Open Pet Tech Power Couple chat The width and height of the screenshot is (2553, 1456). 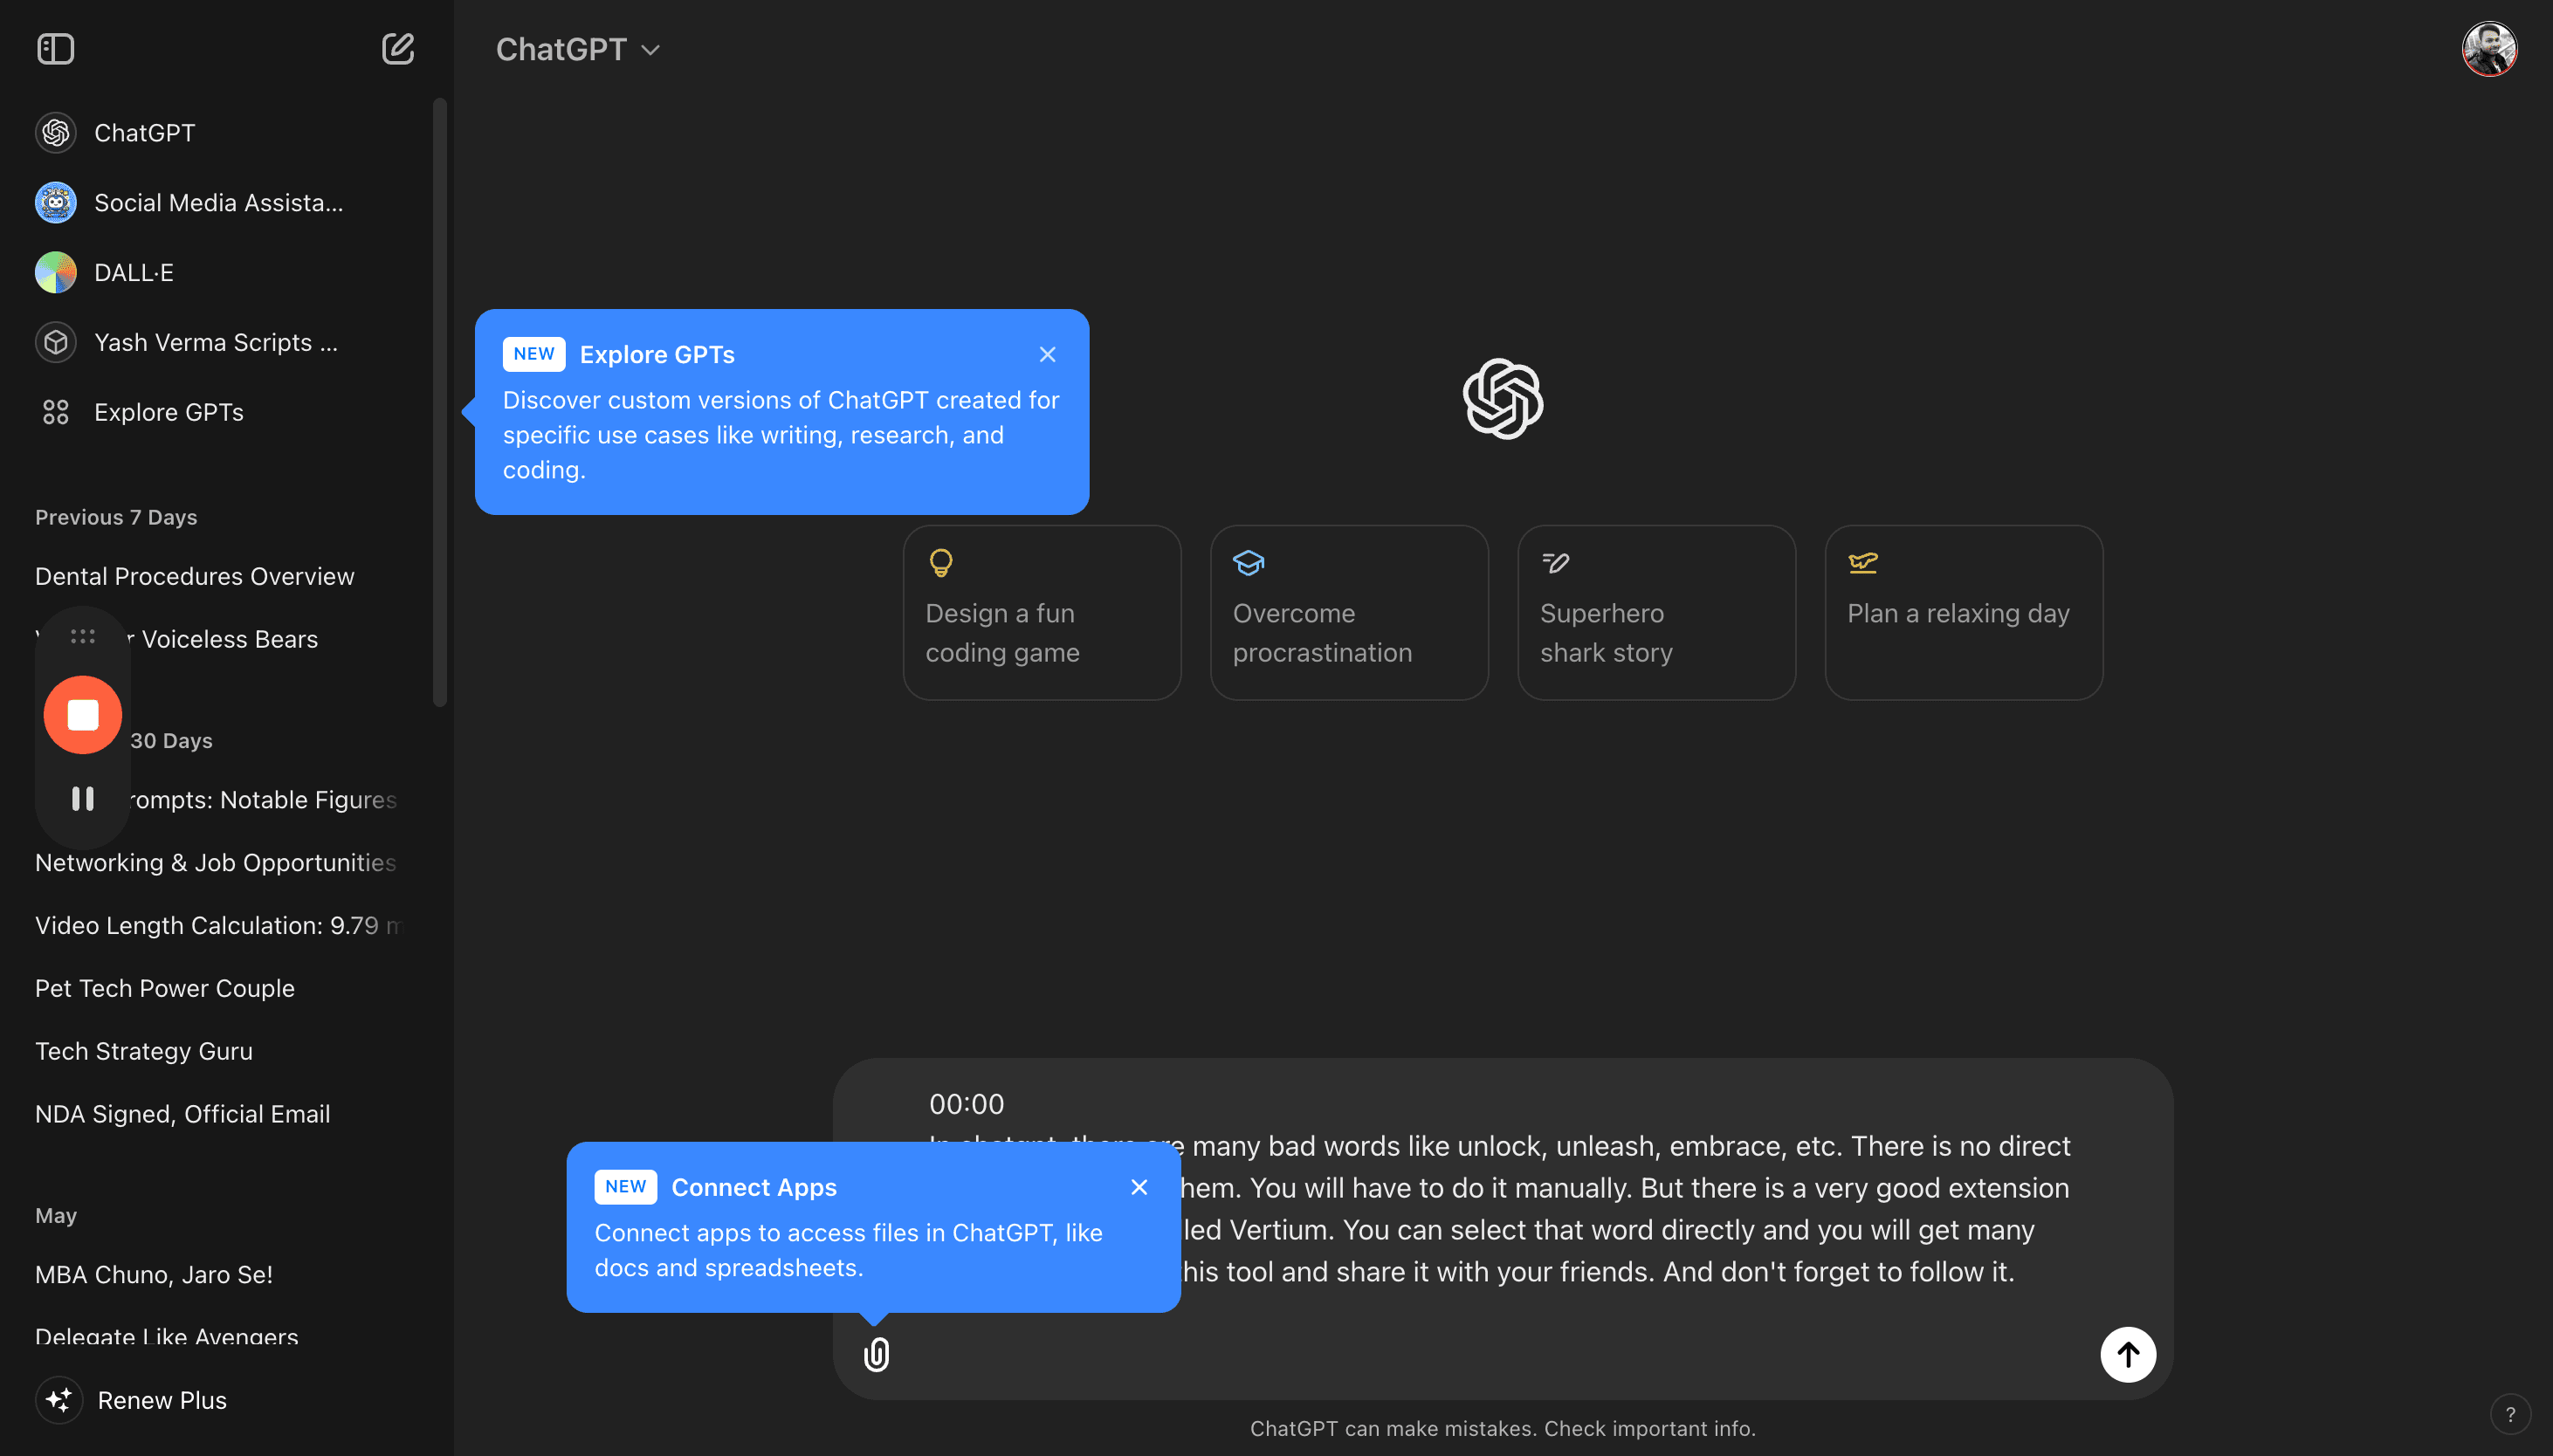pos(165,988)
